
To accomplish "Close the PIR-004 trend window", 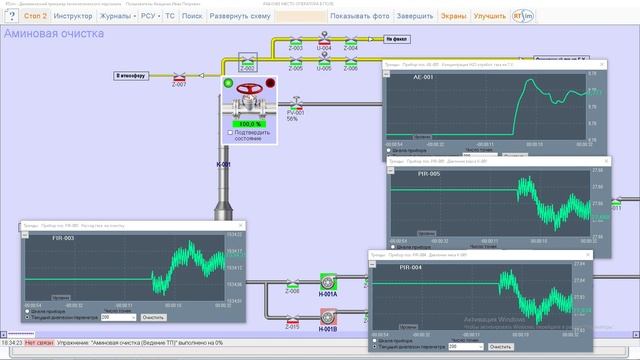I will pos(588,255).
